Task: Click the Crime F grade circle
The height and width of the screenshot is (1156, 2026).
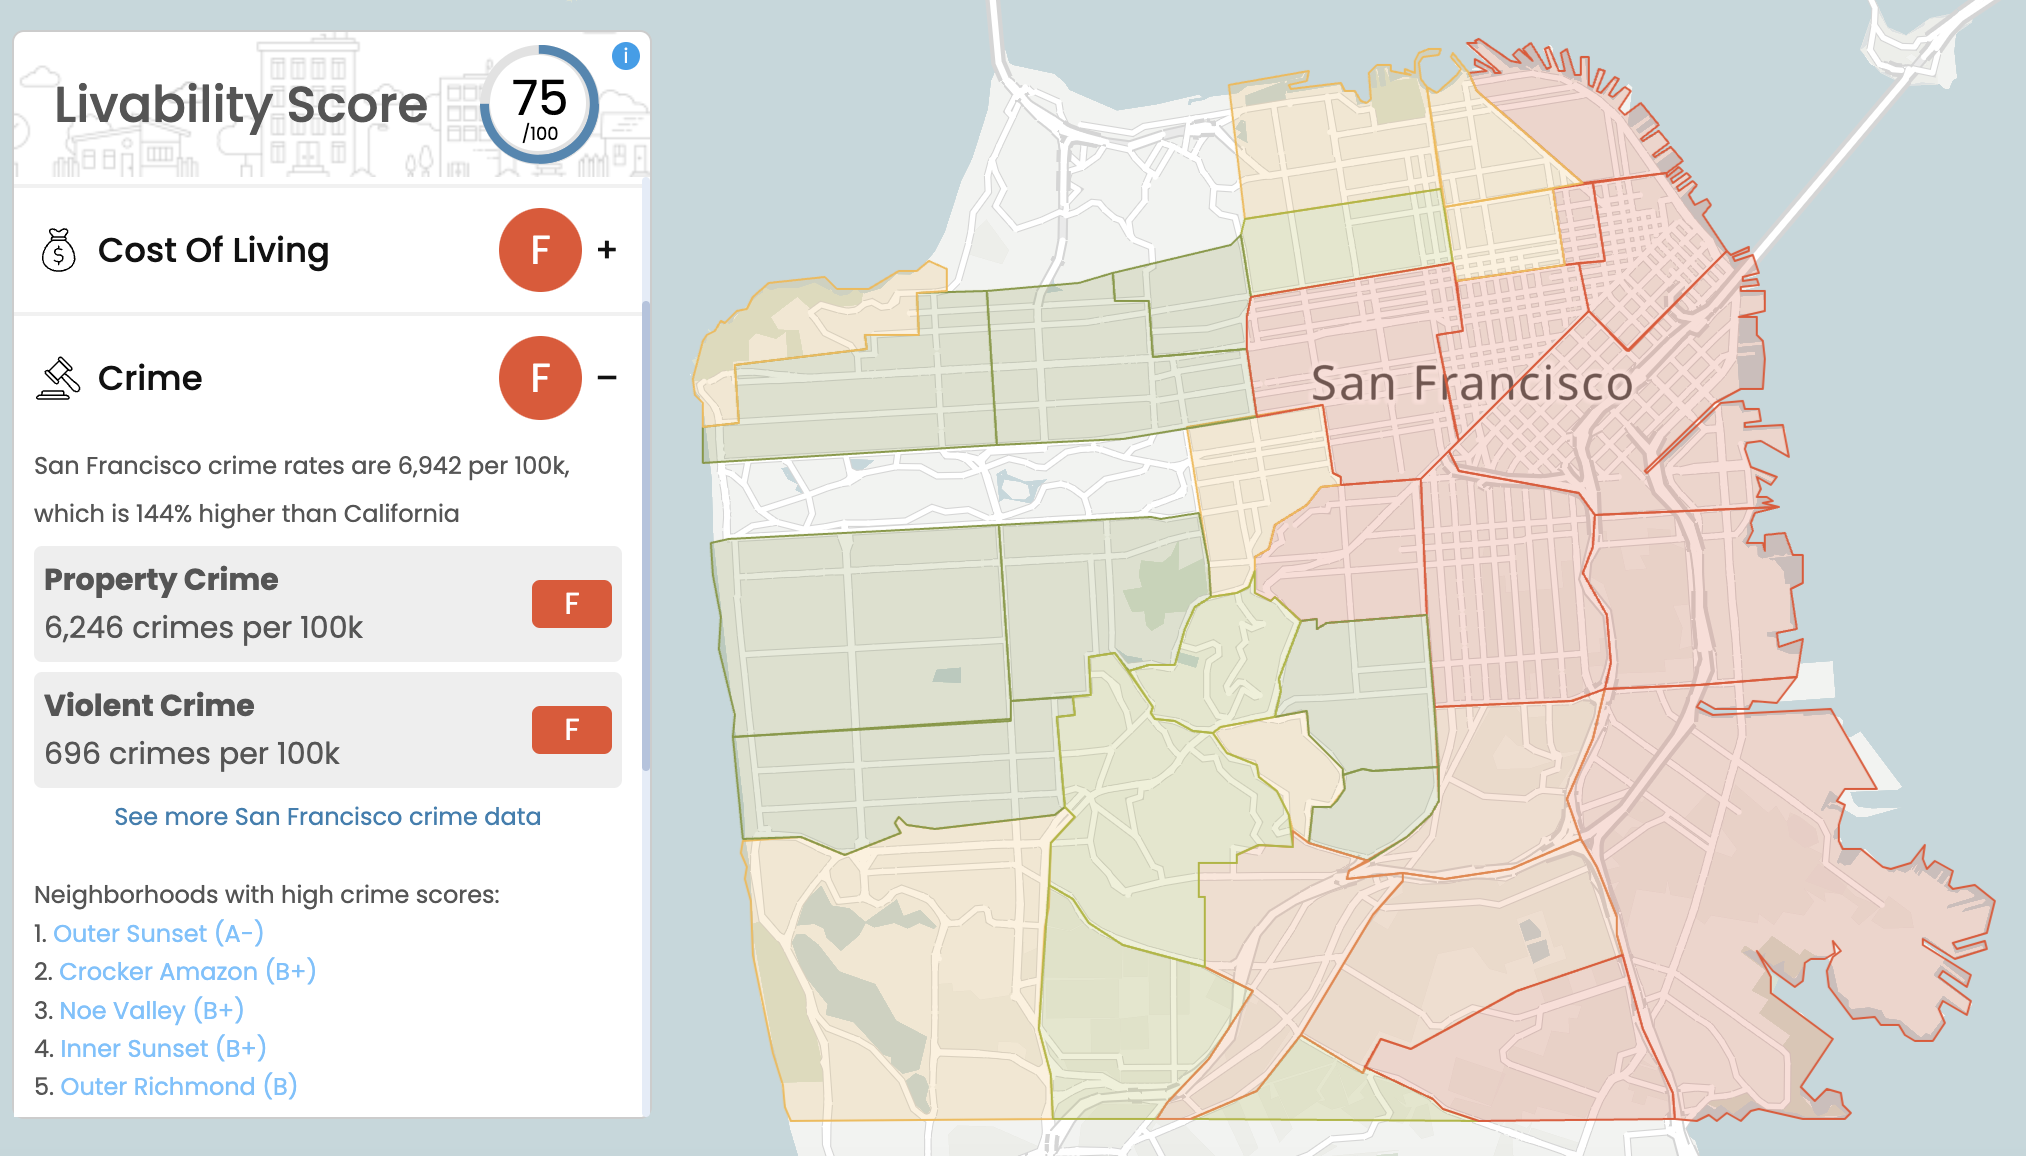Action: click(x=540, y=378)
